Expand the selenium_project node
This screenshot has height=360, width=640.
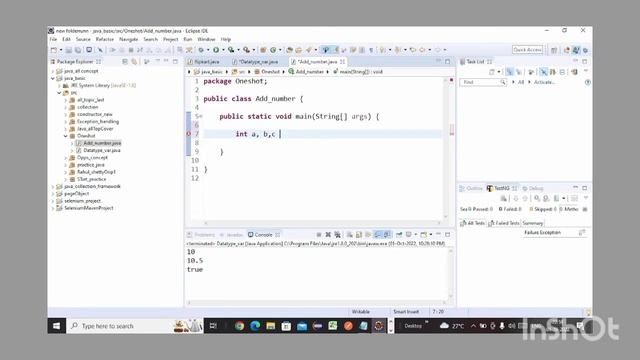click(x=53, y=201)
